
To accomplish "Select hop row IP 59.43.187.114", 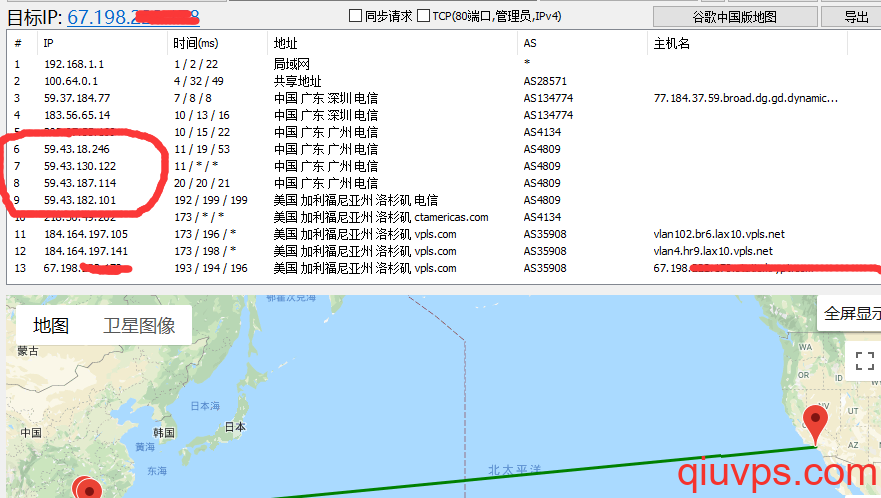I will tap(80, 183).
